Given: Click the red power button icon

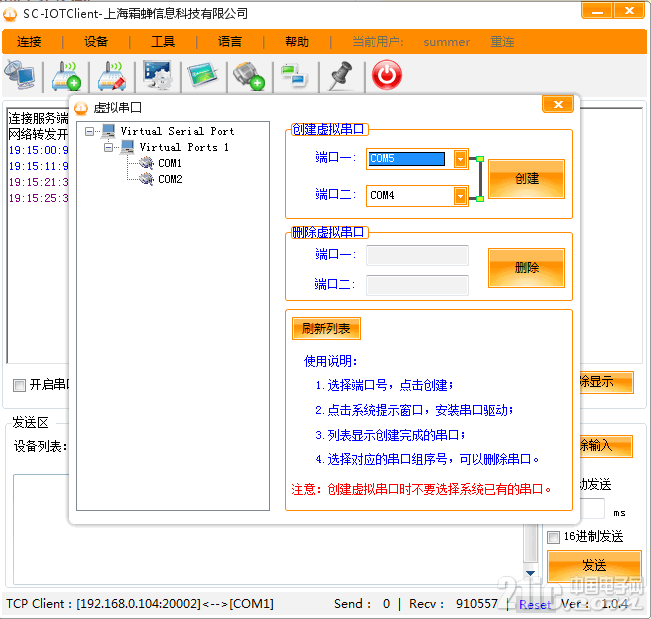Looking at the screenshot, I should (387, 75).
